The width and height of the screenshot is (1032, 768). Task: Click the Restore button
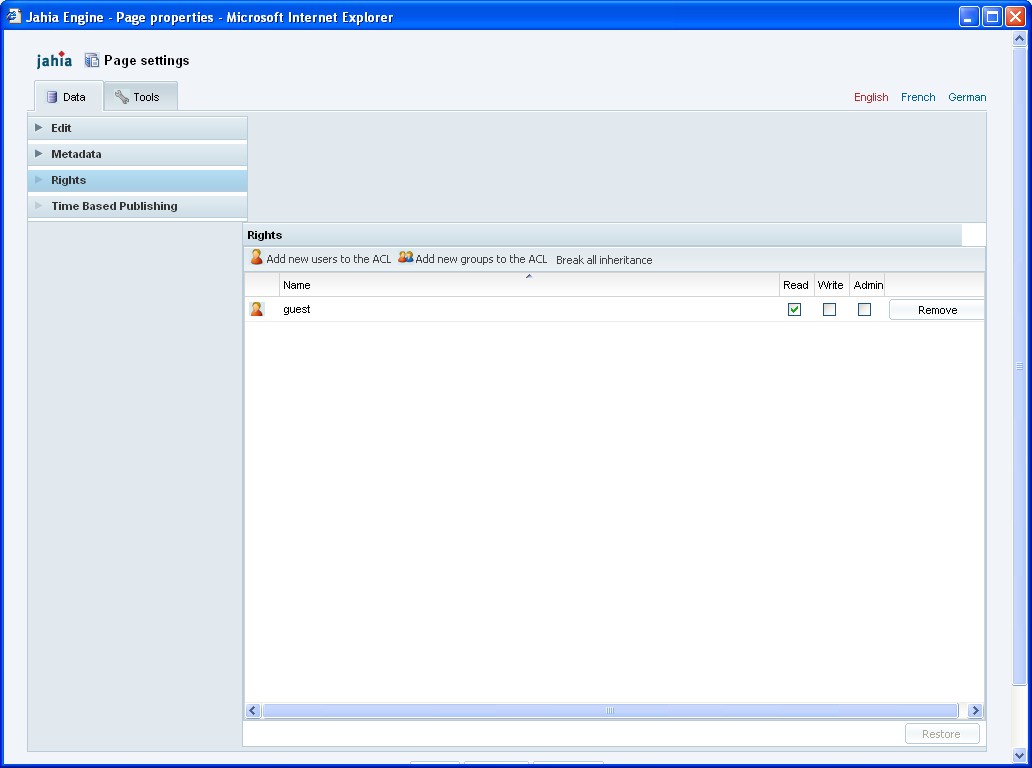(942, 734)
